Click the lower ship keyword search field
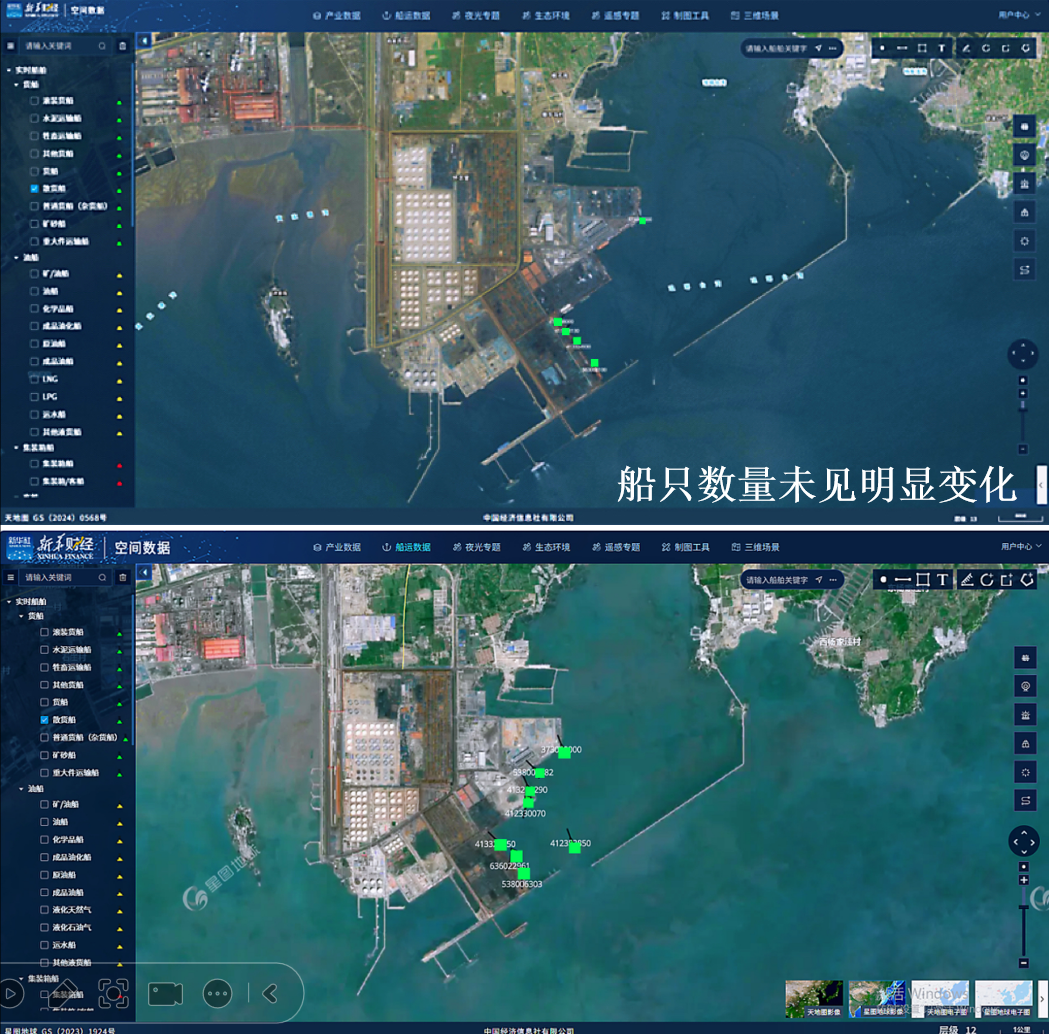This screenshot has height=1034, width=1049. tap(58, 577)
